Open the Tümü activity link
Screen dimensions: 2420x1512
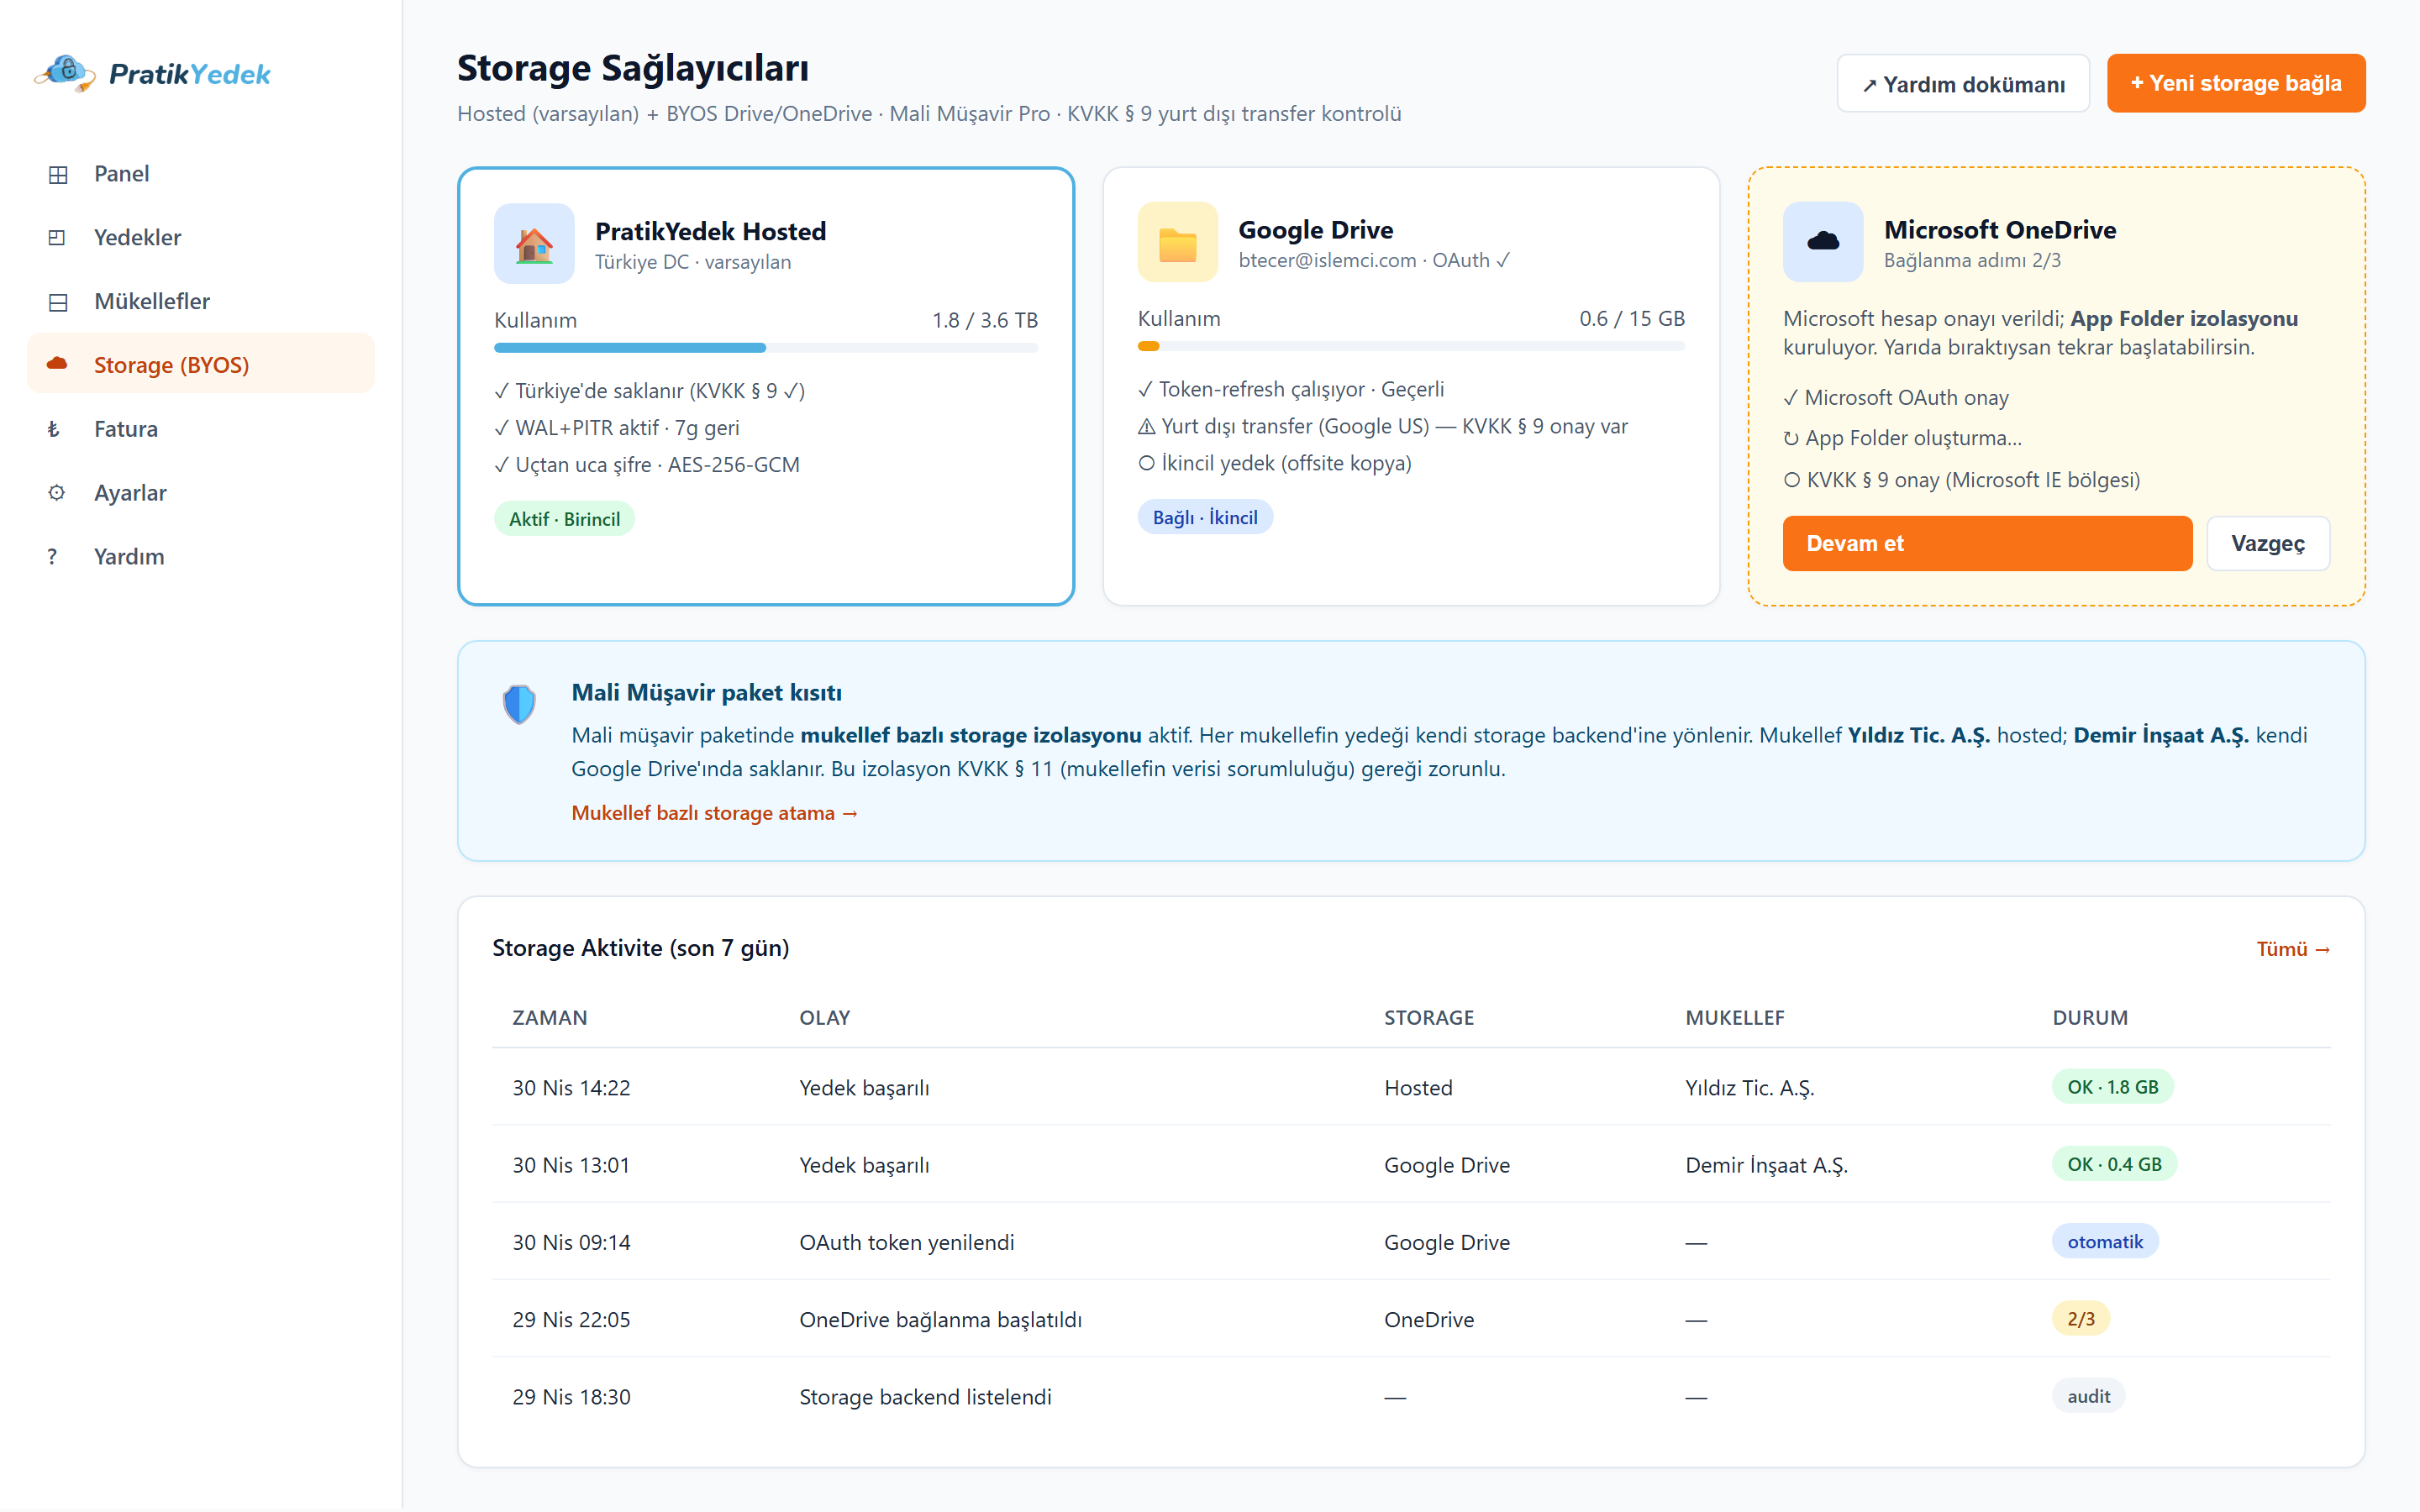point(2292,949)
